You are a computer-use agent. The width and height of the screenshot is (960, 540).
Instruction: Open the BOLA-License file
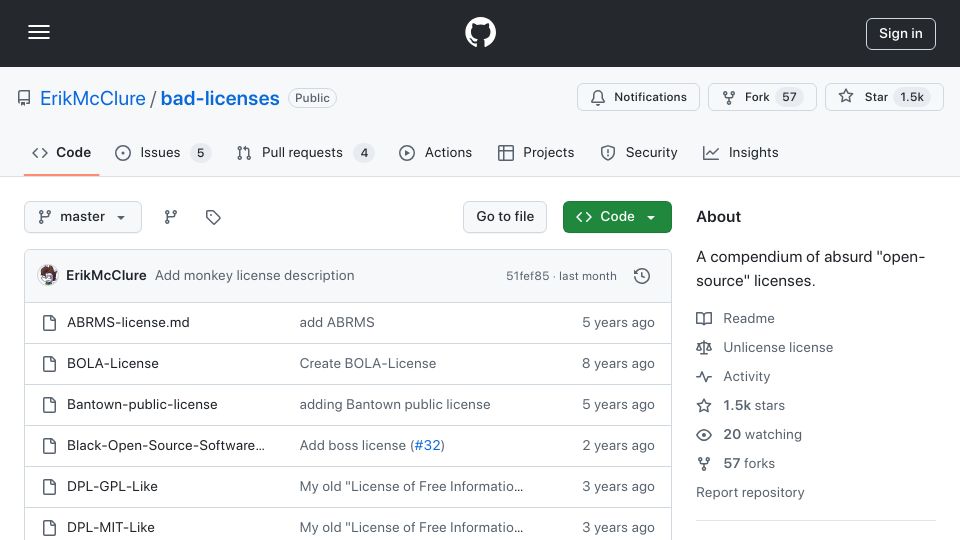coord(113,364)
